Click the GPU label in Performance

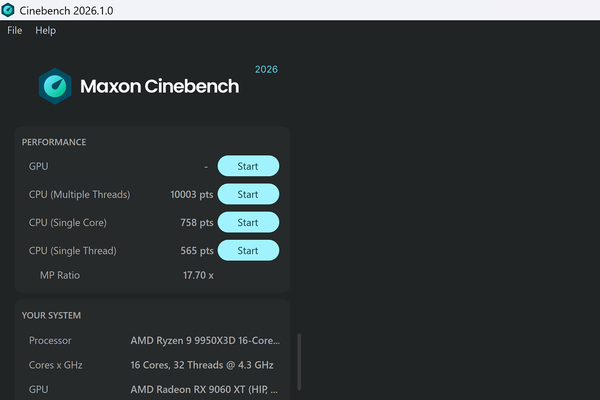point(39,167)
